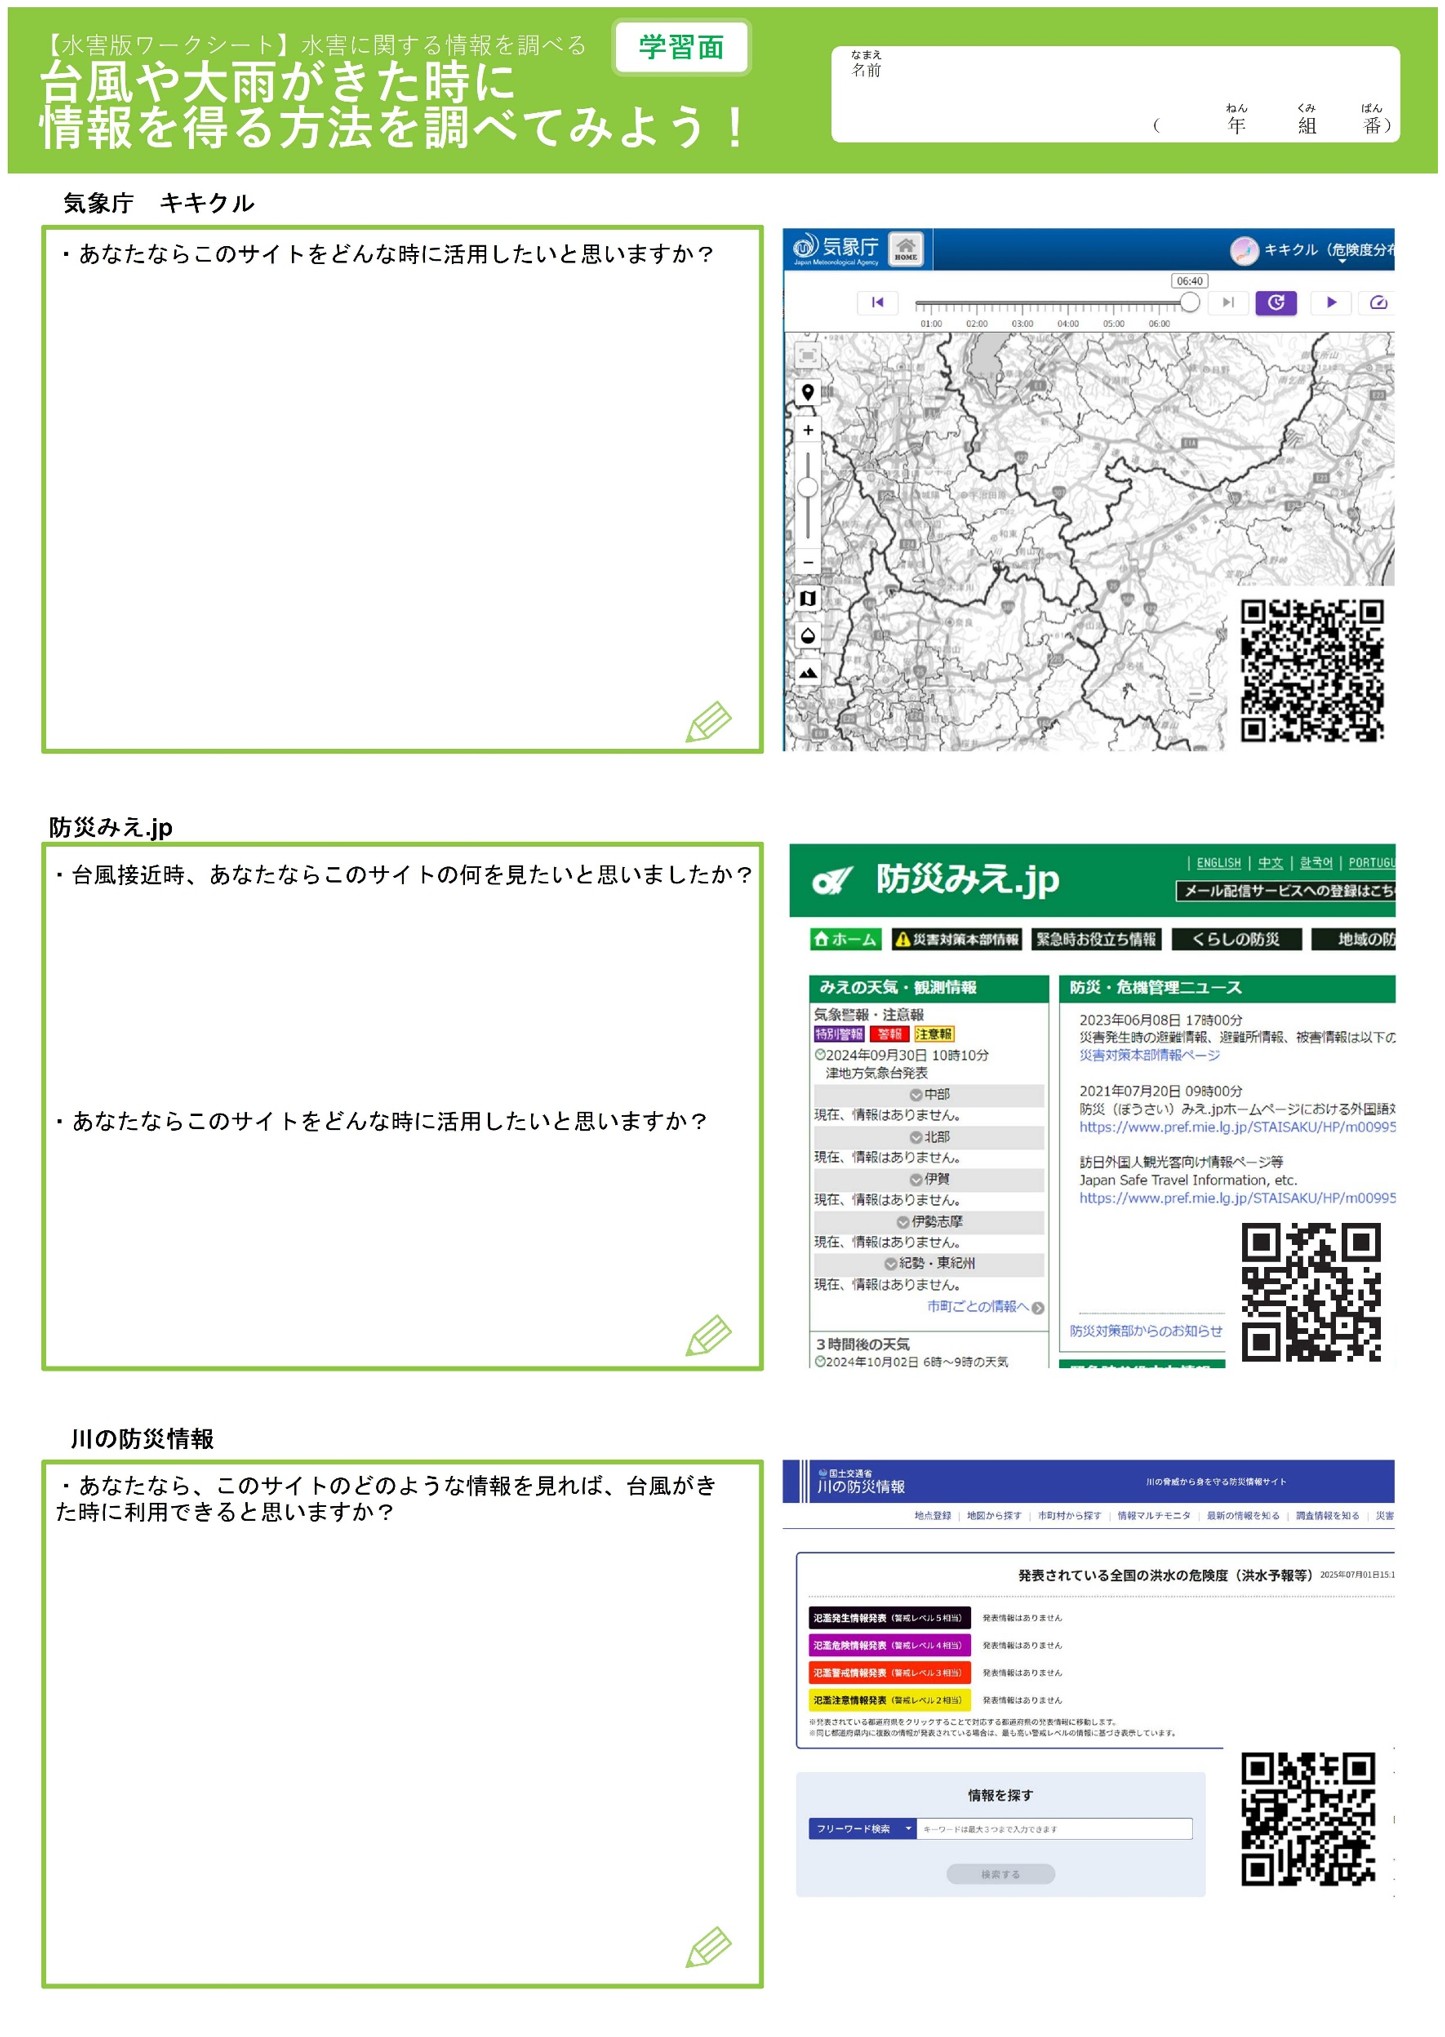Viewport: 1445px width, 2037px height.
Task: Click the 名前 name entry field
Action: 1115,94
